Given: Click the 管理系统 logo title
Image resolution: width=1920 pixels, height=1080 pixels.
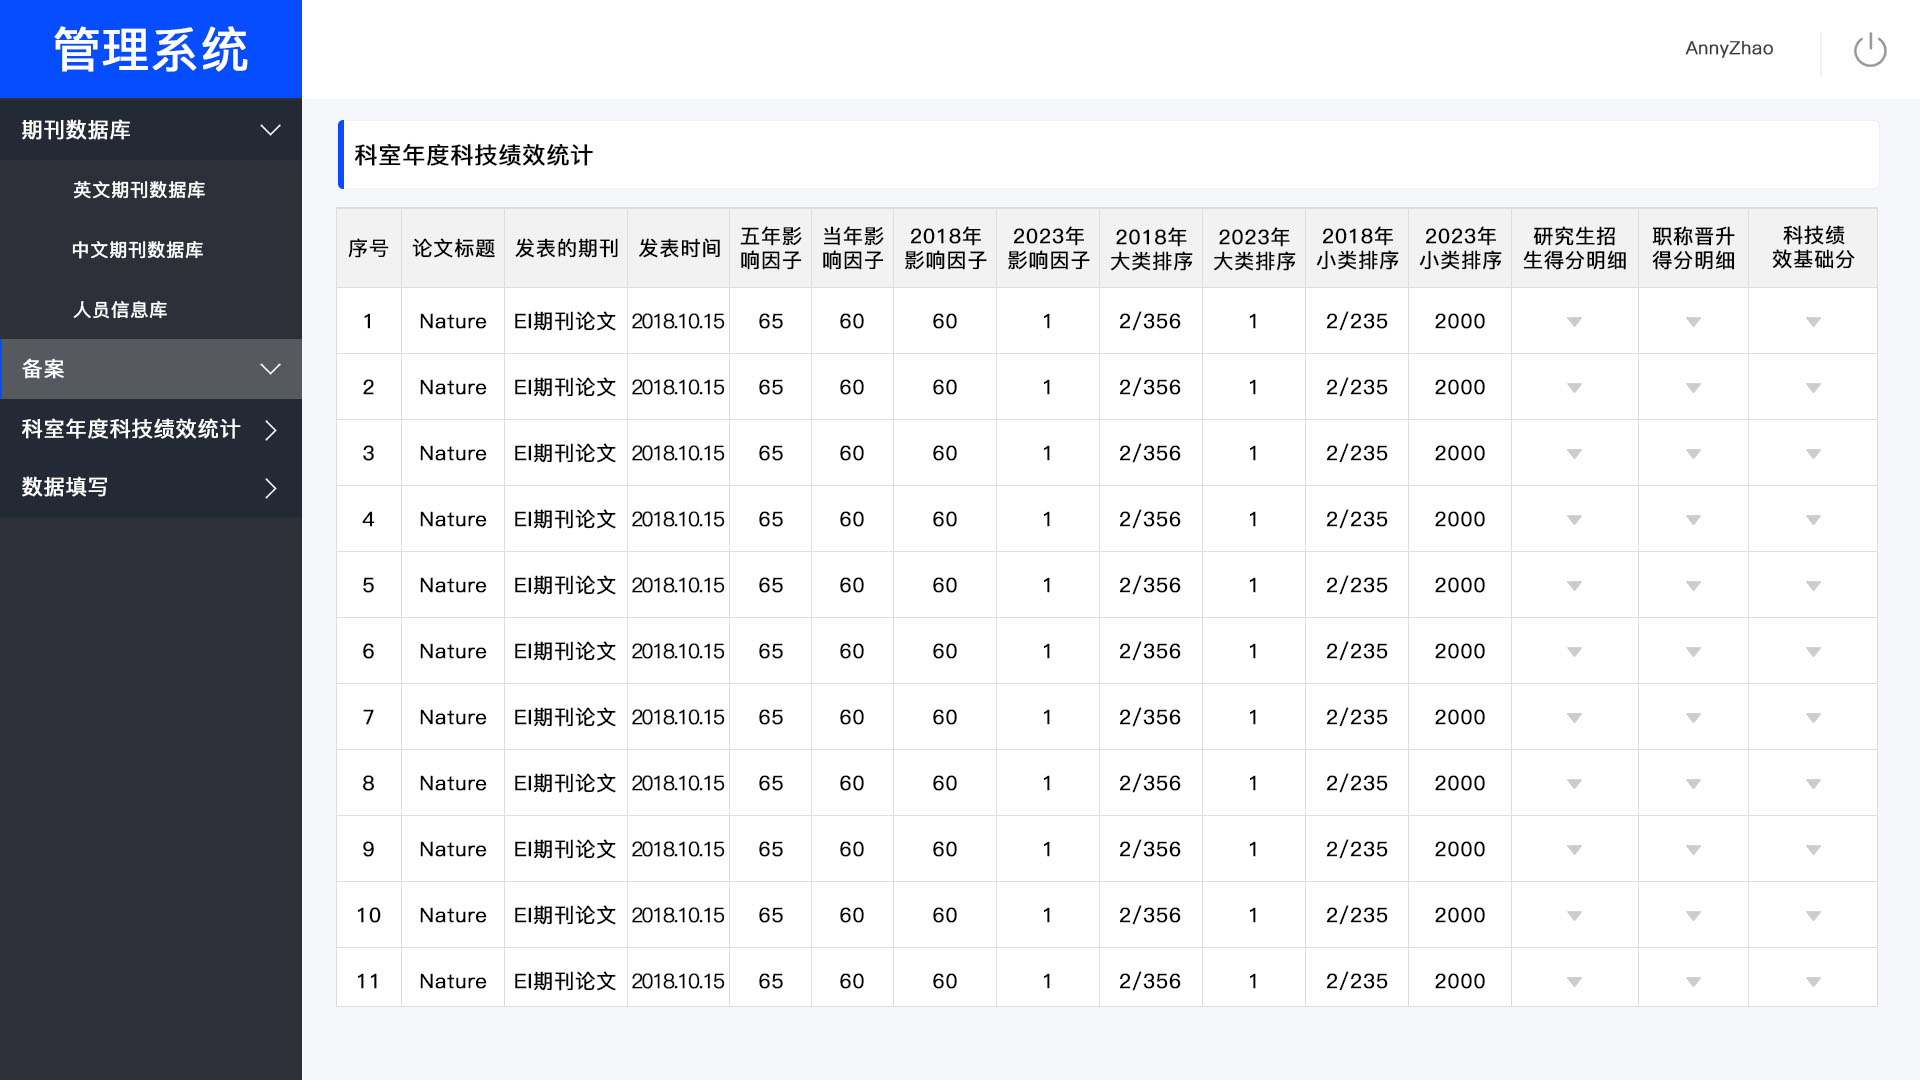Looking at the screenshot, I should tap(150, 50).
